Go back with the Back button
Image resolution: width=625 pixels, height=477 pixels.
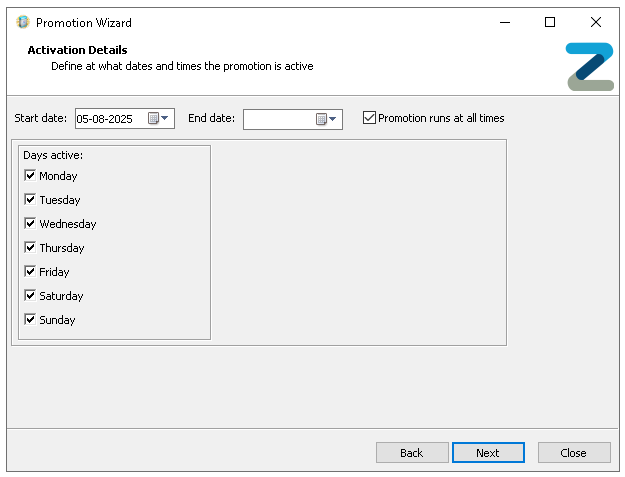click(x=412, y=453)
